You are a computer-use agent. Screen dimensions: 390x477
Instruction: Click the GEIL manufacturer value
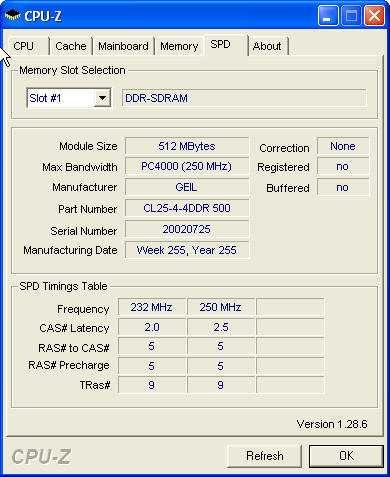[x=187, y=187]
